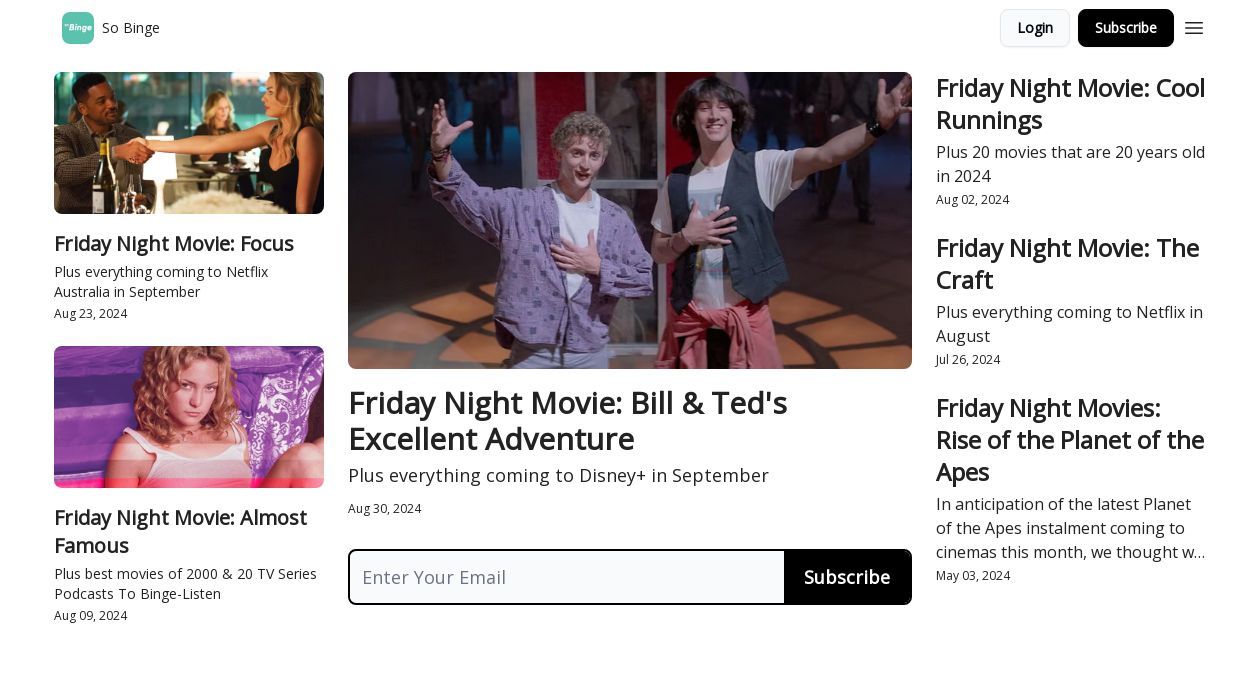Viewport: 1260px width, 700px height.
Task: Click the Login button
Action: pyautogui.click(x=1035, y=28)
